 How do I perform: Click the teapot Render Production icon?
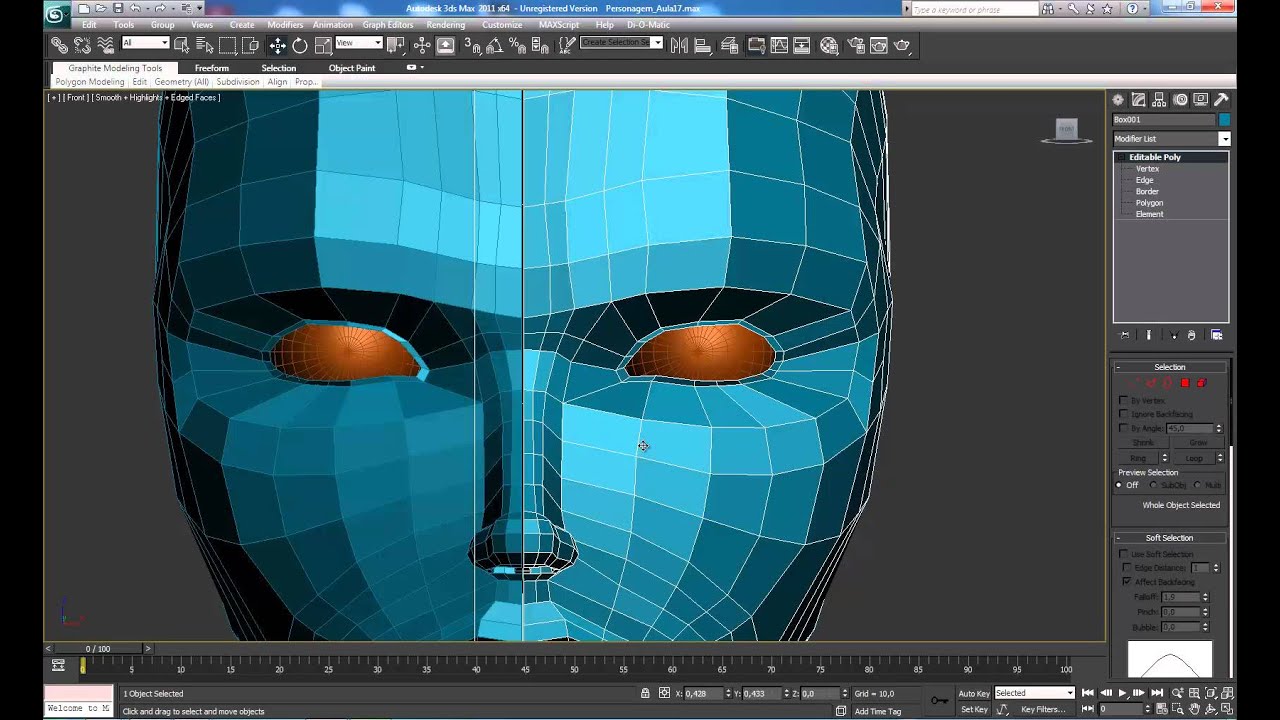click(902, 45)
